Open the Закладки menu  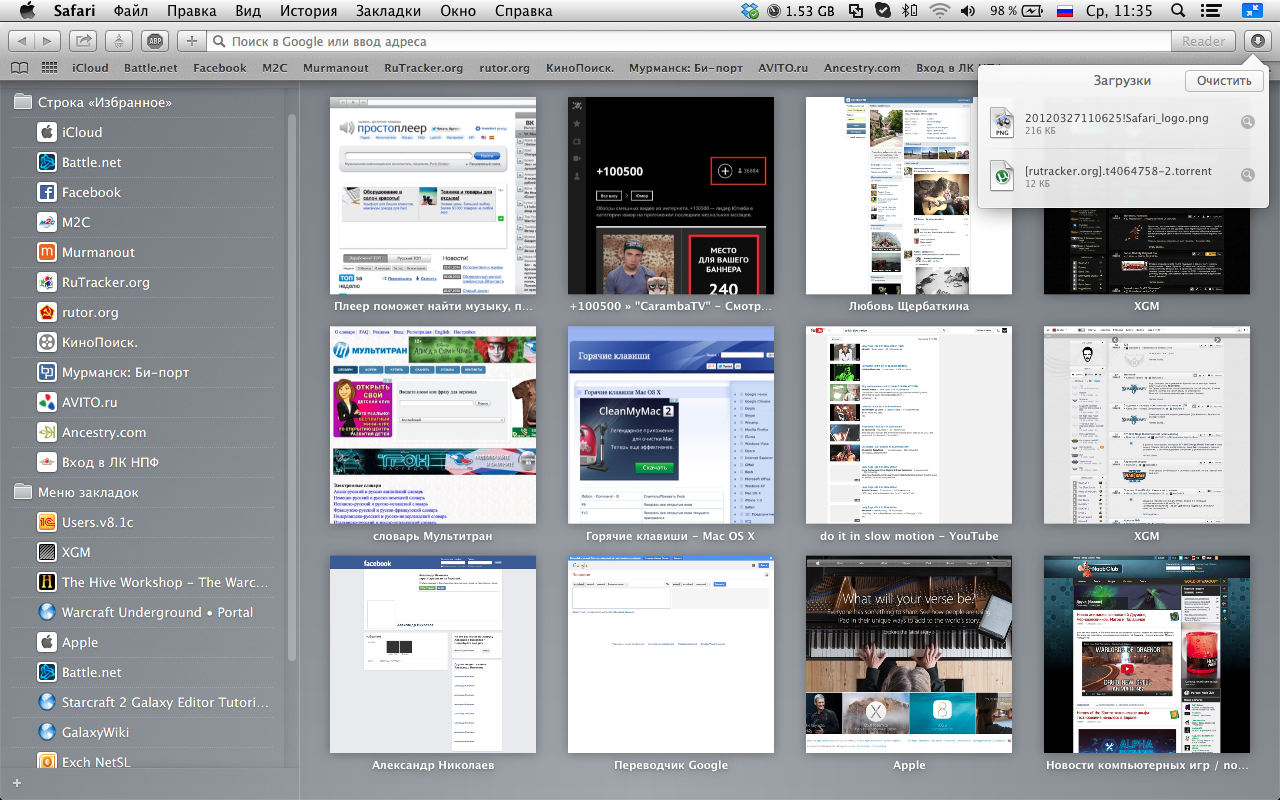pos(388,11)
